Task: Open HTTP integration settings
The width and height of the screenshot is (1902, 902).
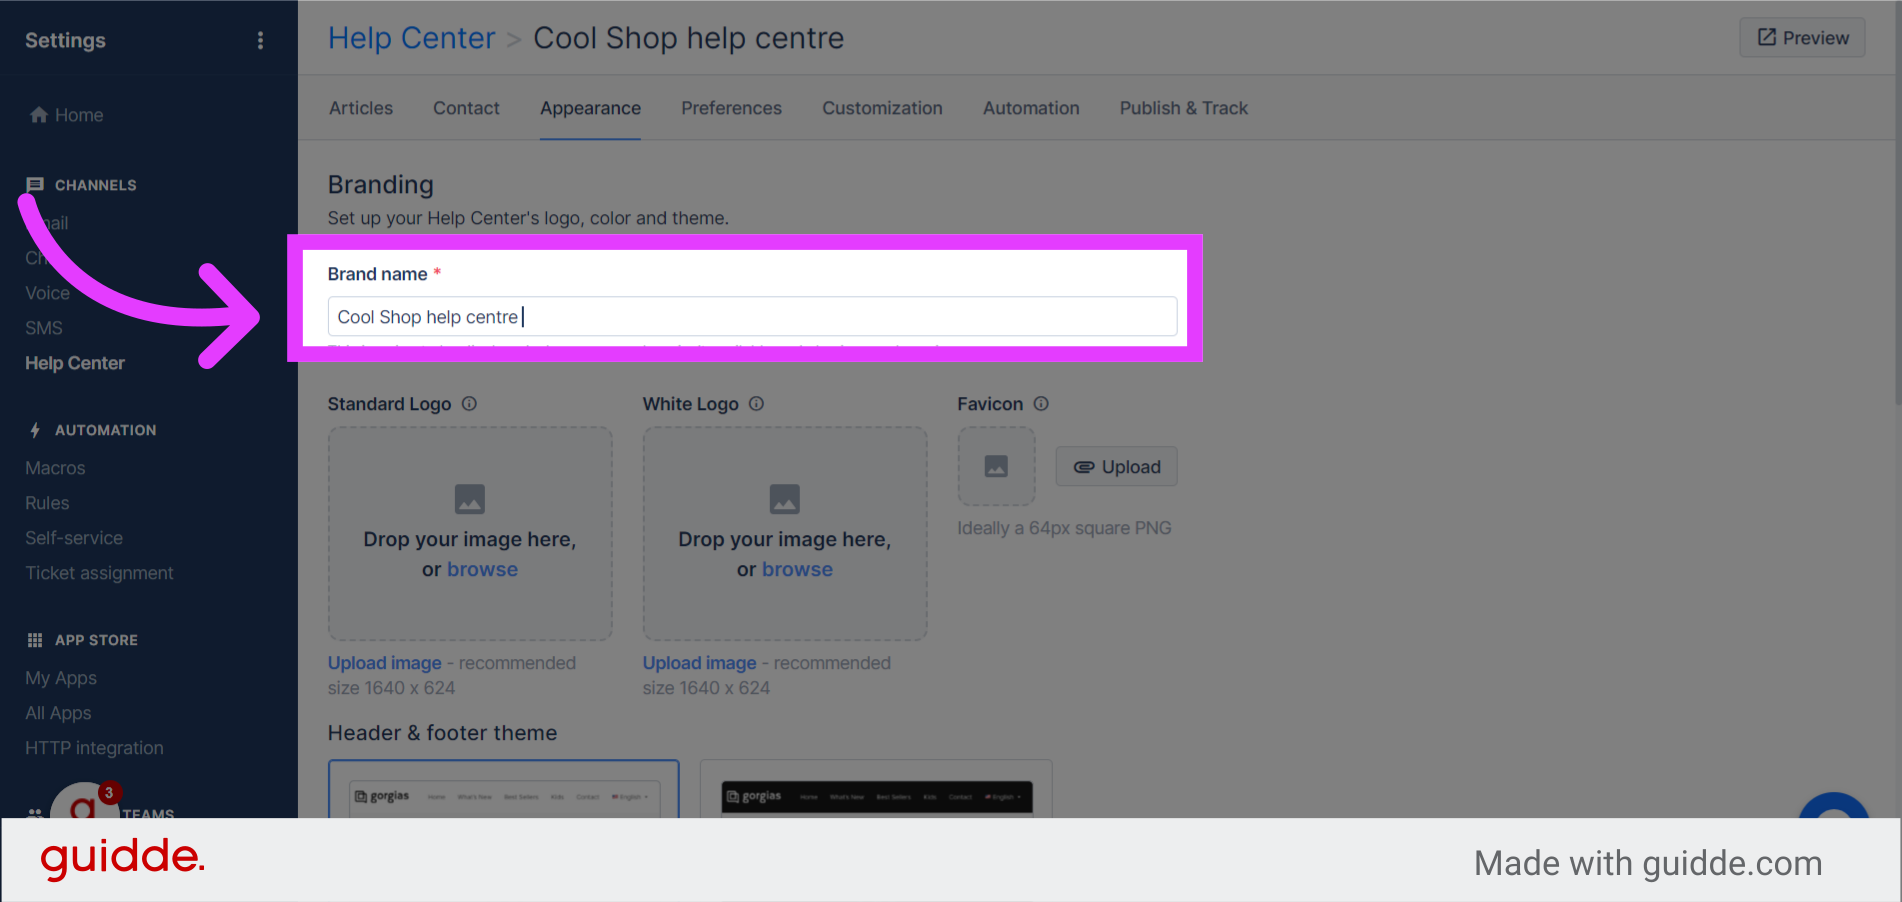Action: [x=94, y=748]
